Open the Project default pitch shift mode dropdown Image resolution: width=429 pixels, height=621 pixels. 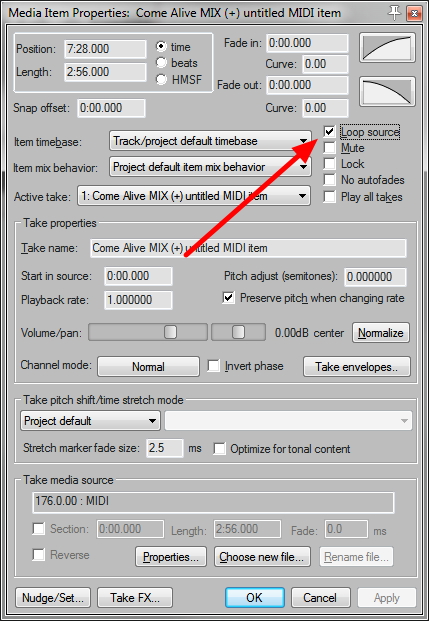(x=90, y=421)
